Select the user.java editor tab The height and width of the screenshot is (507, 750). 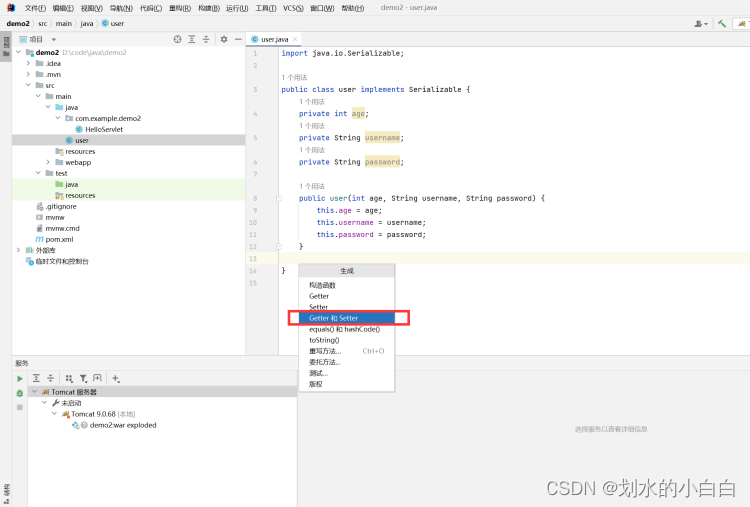[275, 39]
